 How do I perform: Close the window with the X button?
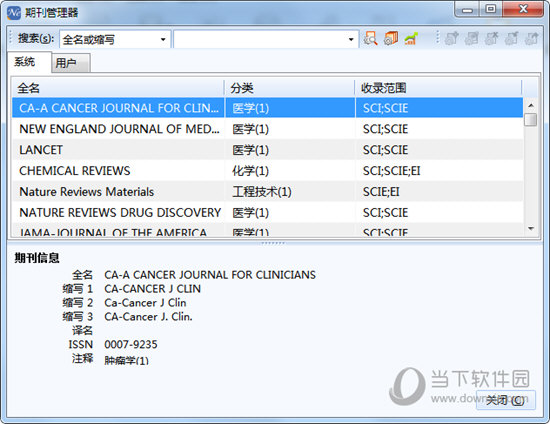[523, 9]
